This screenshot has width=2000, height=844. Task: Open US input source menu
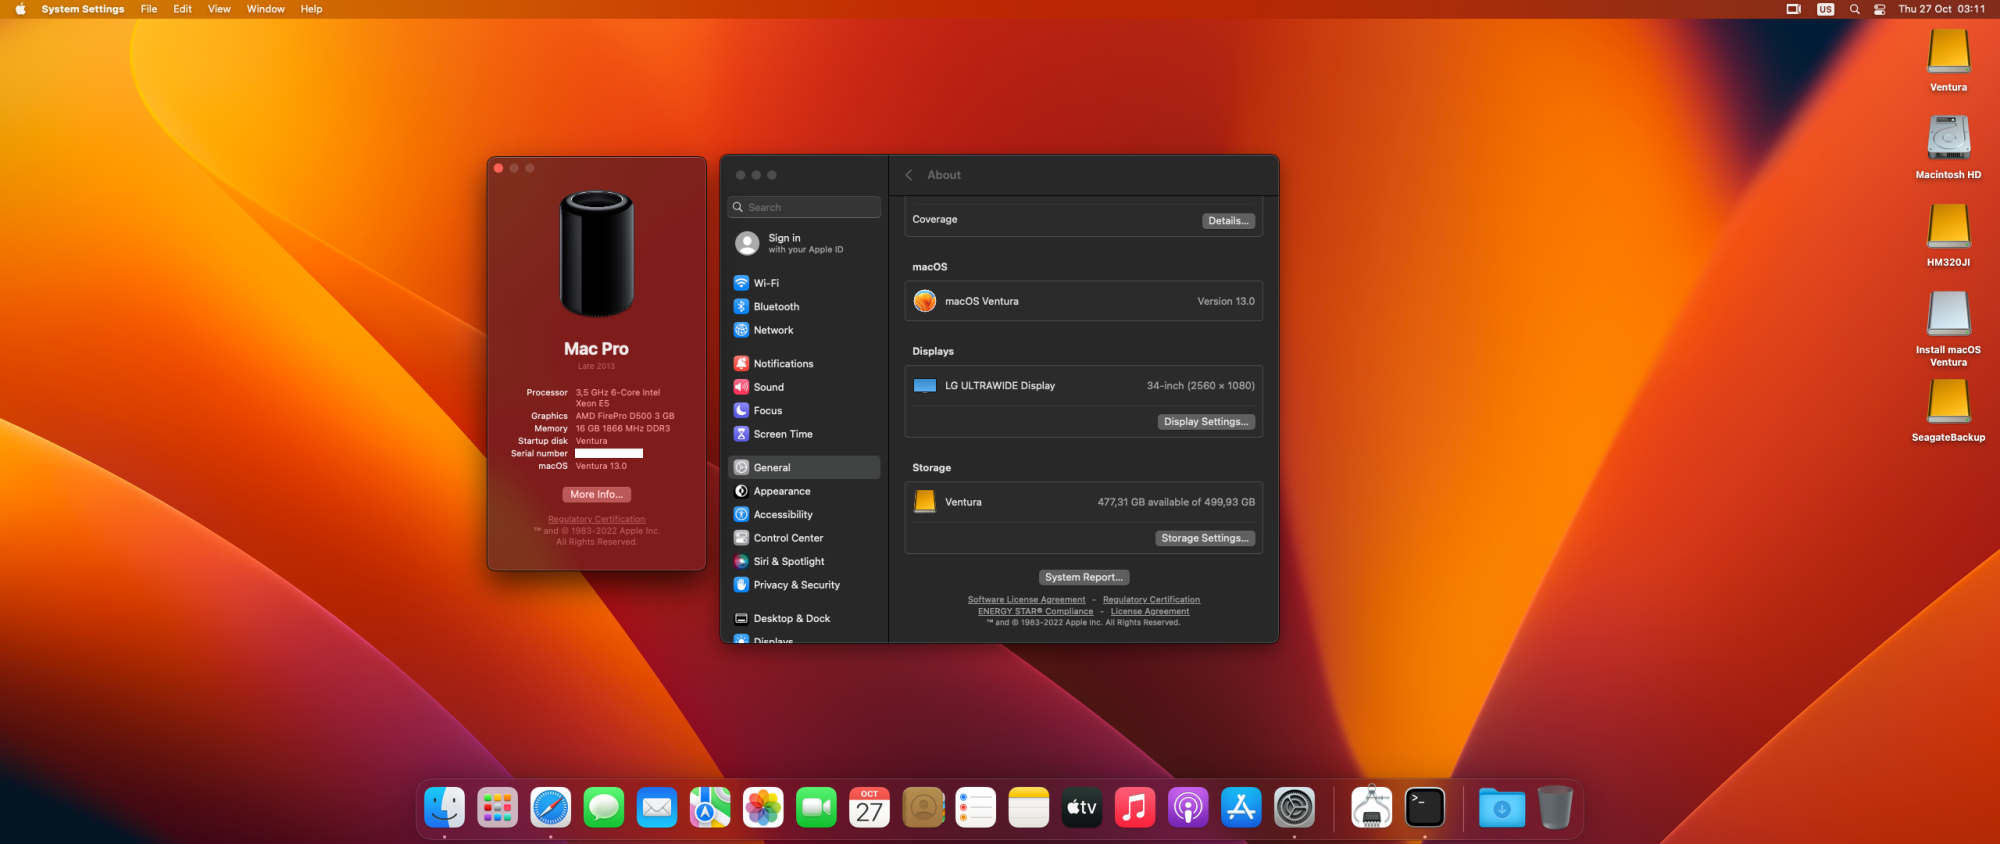[x=1825, y=9]
